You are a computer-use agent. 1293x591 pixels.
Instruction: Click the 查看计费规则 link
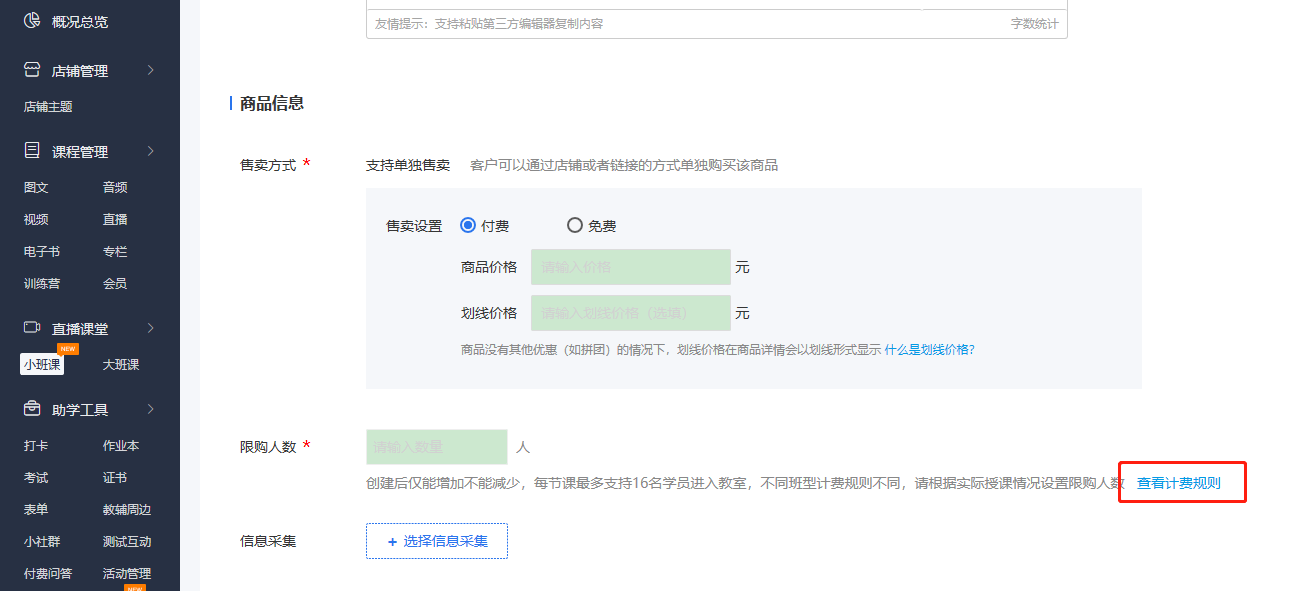pyautogui.click(x=1178, y=483)
